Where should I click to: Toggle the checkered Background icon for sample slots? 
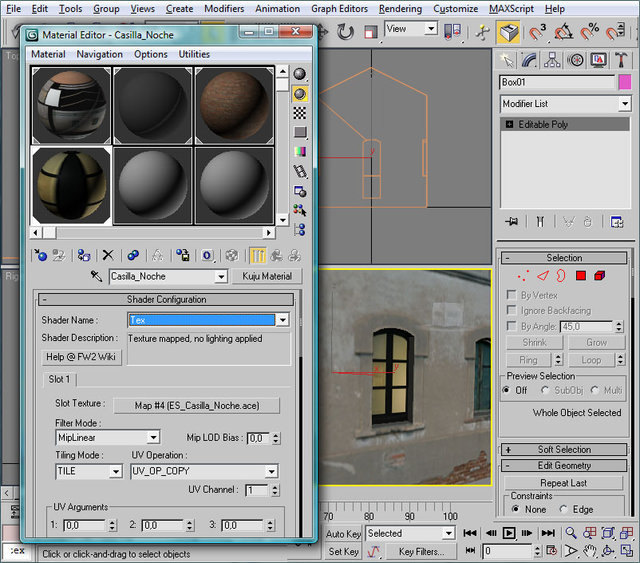(x=300, y=113)
